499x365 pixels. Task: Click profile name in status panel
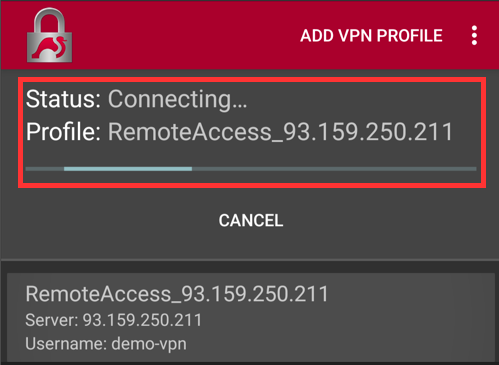click(x=280, y=132)
